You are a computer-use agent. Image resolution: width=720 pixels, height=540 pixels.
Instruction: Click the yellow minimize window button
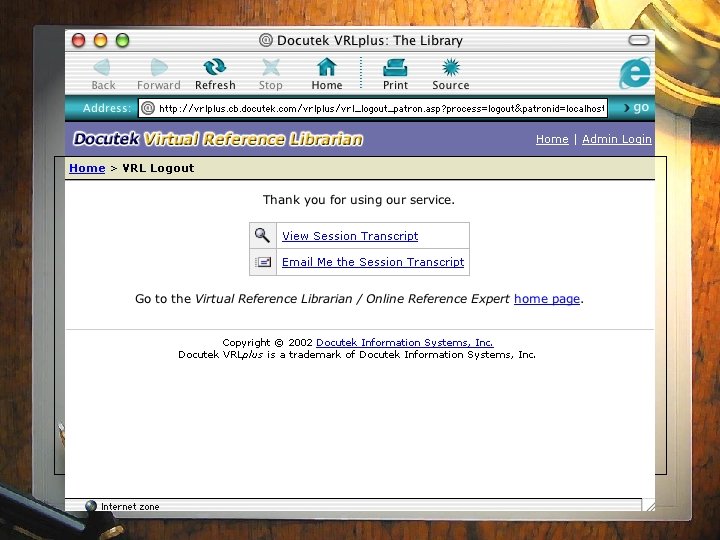coord(101,40)
